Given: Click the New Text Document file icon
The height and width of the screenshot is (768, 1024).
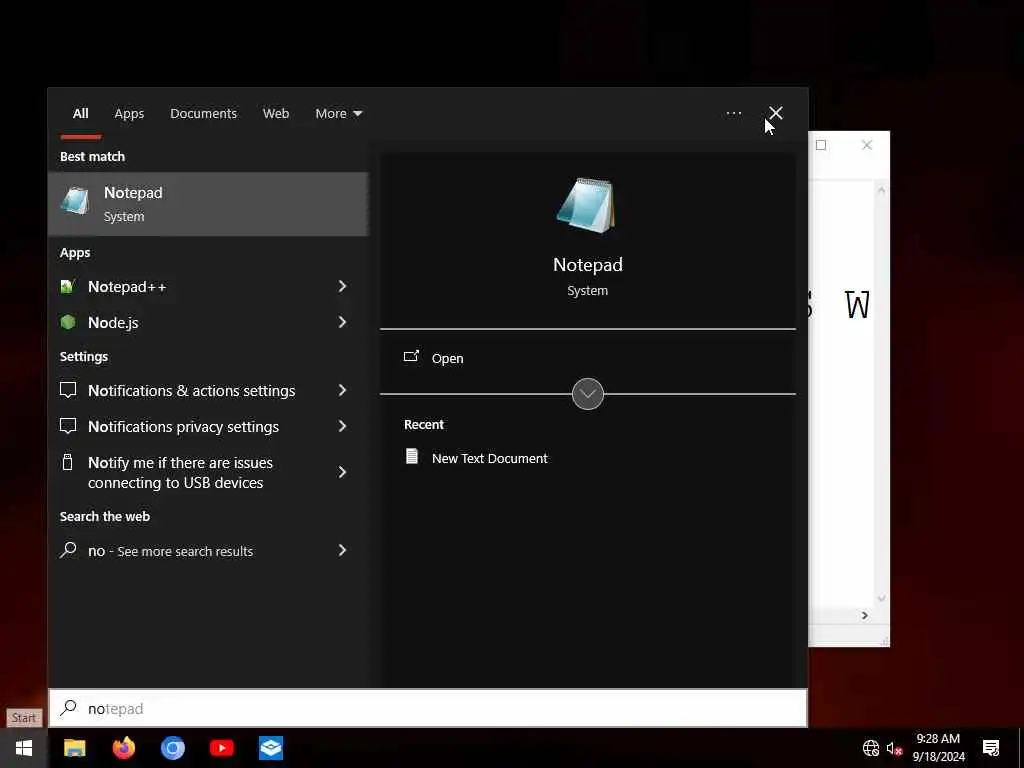Looking at the screenshot, I should pos(411,456).
